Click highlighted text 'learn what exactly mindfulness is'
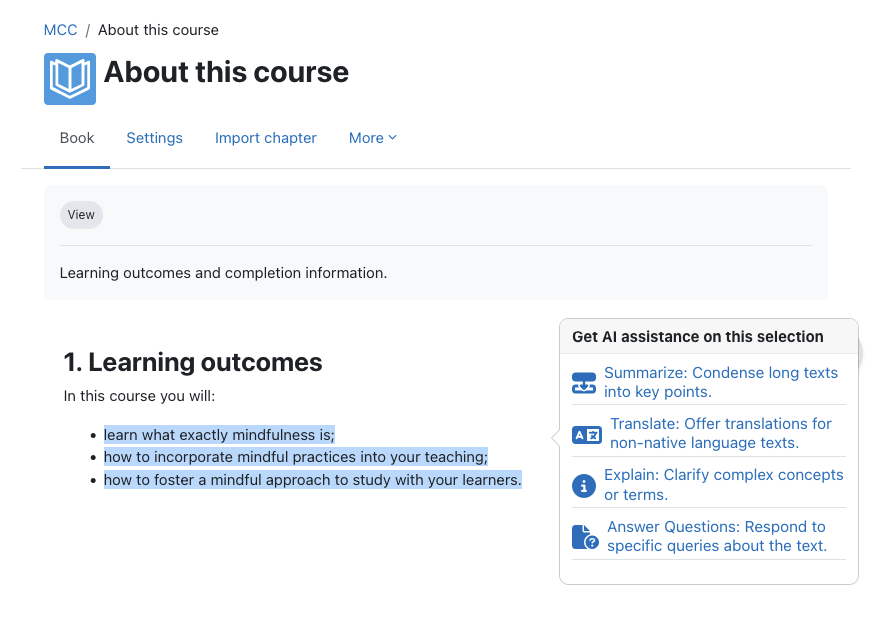 [x=219, y=435]
